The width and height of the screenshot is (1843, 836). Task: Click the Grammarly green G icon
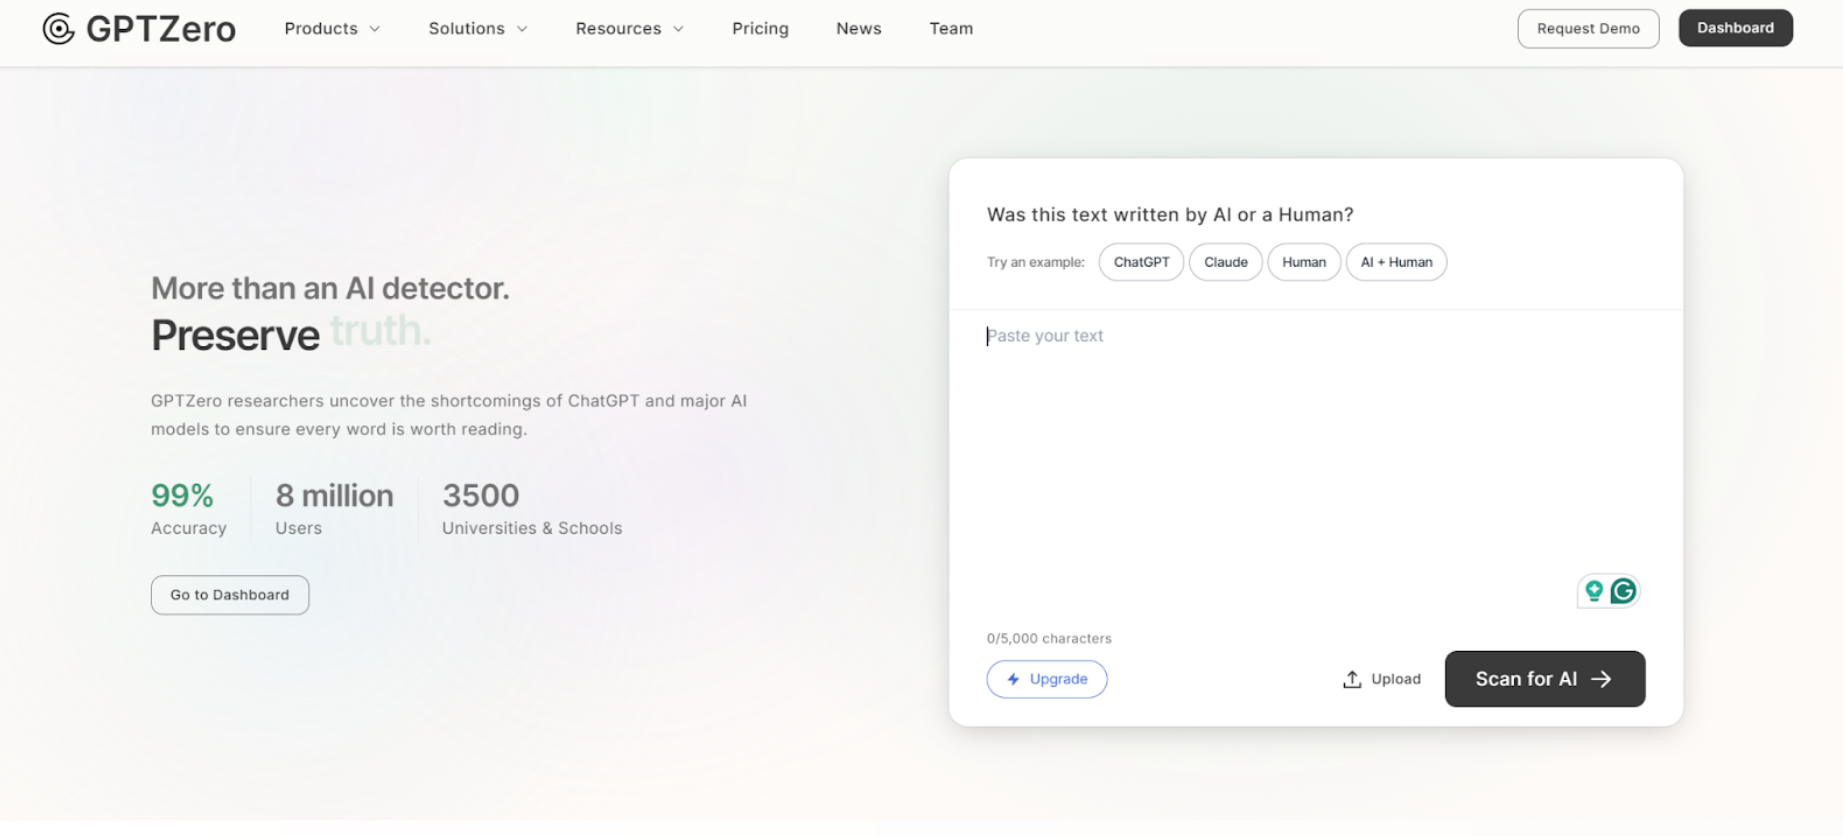[x=1623, y=591]
